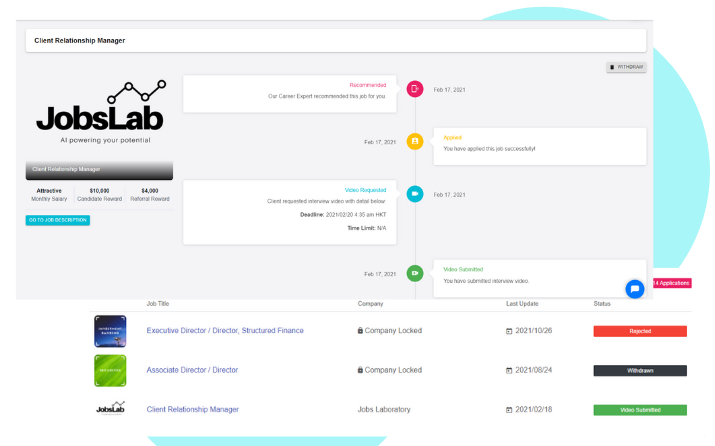The width and height of the screenshot is (715, 446).
Task: Click the Video Requested timeline card
Action: 290,212
